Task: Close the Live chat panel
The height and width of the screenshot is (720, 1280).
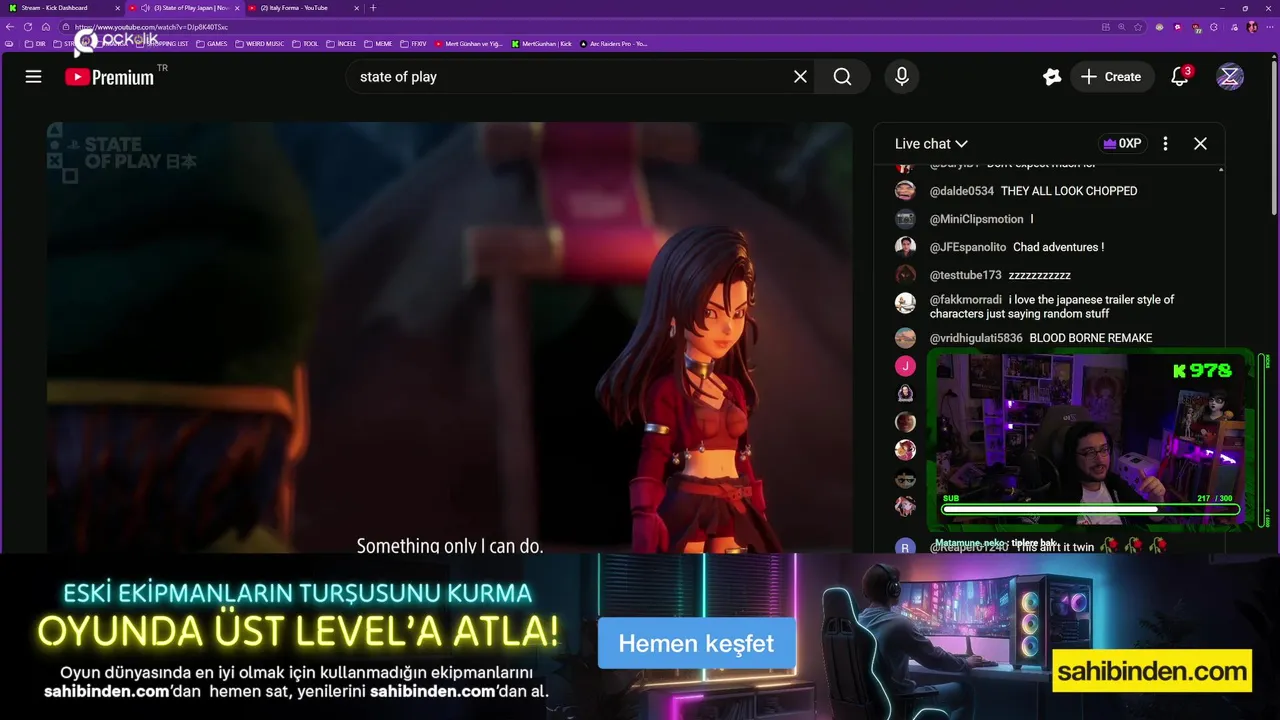Action: (1200, 144)
